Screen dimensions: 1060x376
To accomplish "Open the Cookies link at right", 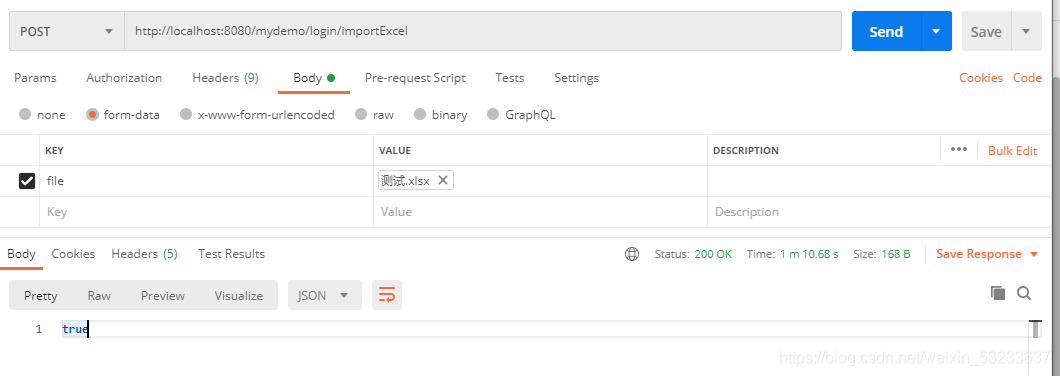I will [981, 78].
